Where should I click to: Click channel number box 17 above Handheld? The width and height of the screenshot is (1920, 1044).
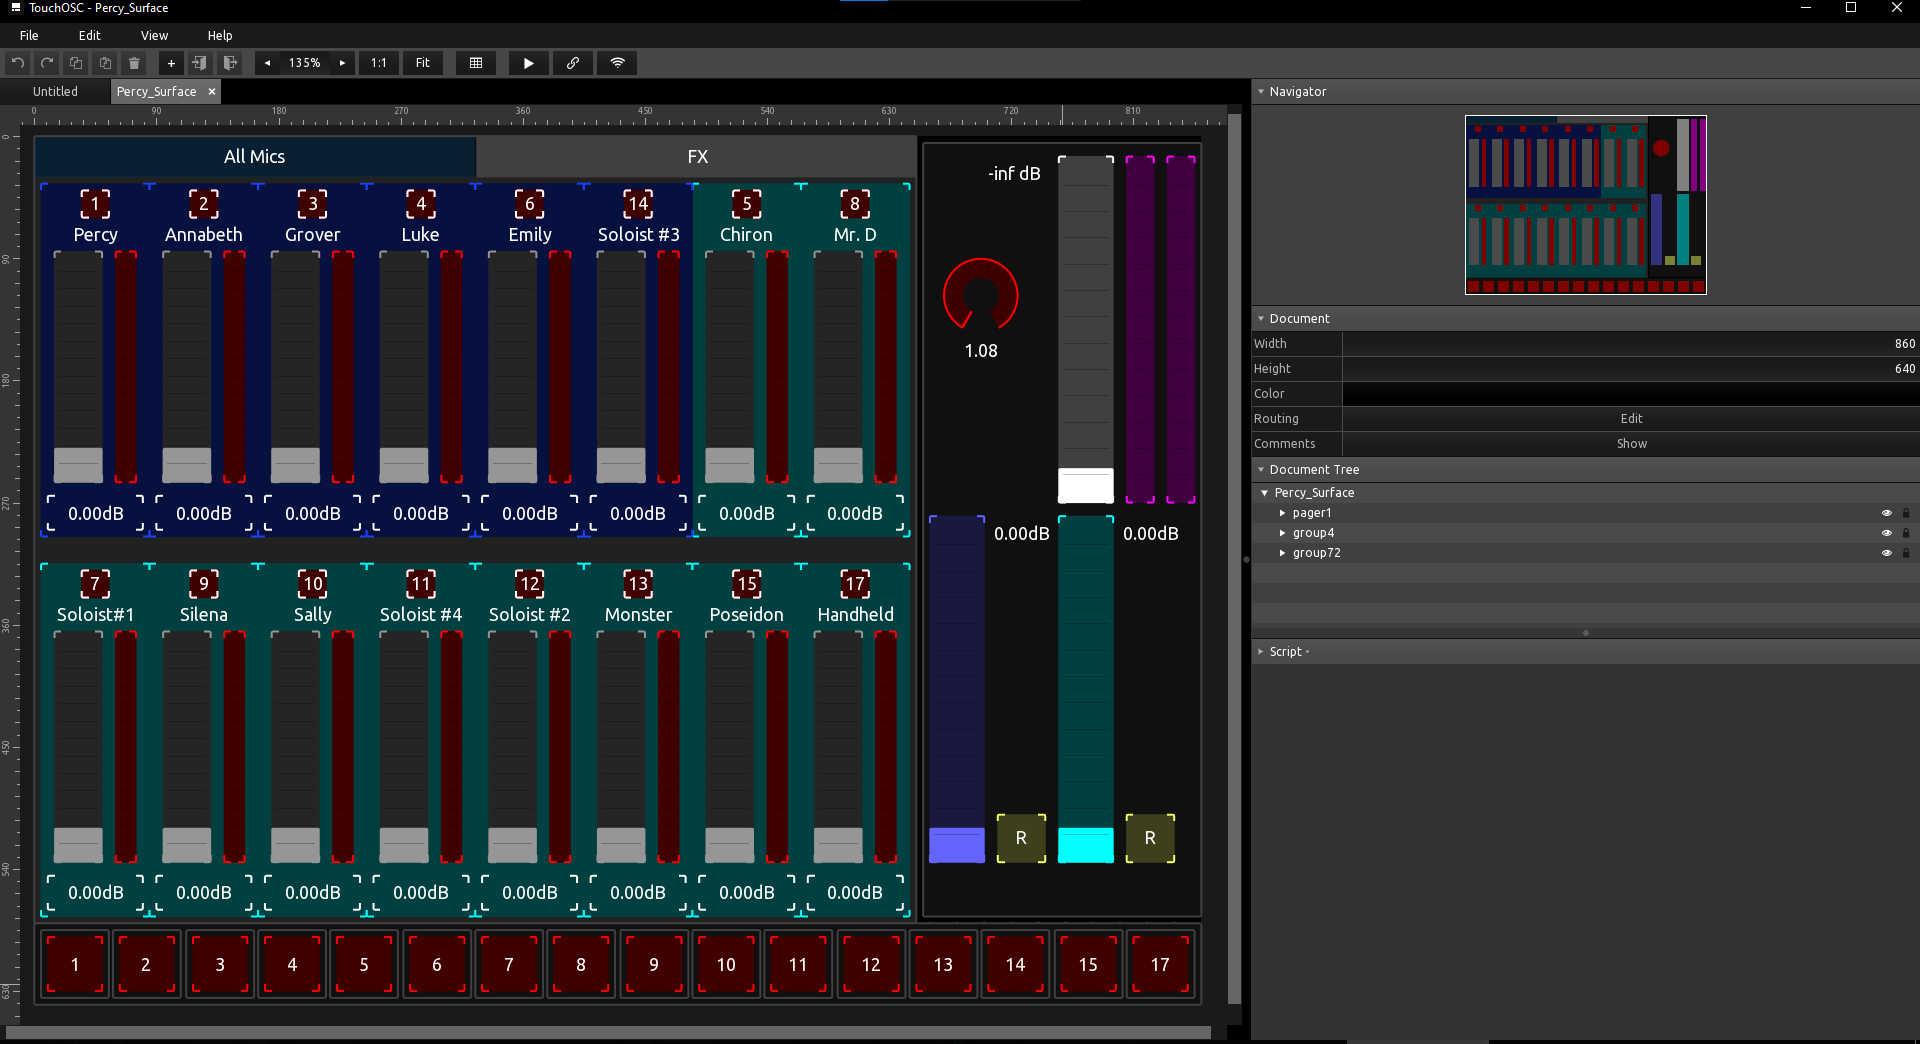(x=855, y=584)
